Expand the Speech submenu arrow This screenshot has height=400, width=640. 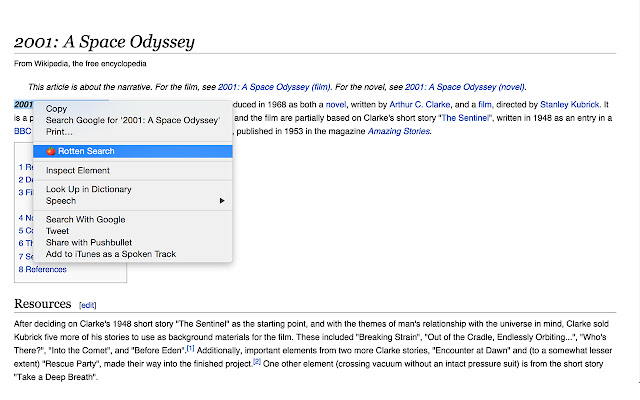pos(222,200)
